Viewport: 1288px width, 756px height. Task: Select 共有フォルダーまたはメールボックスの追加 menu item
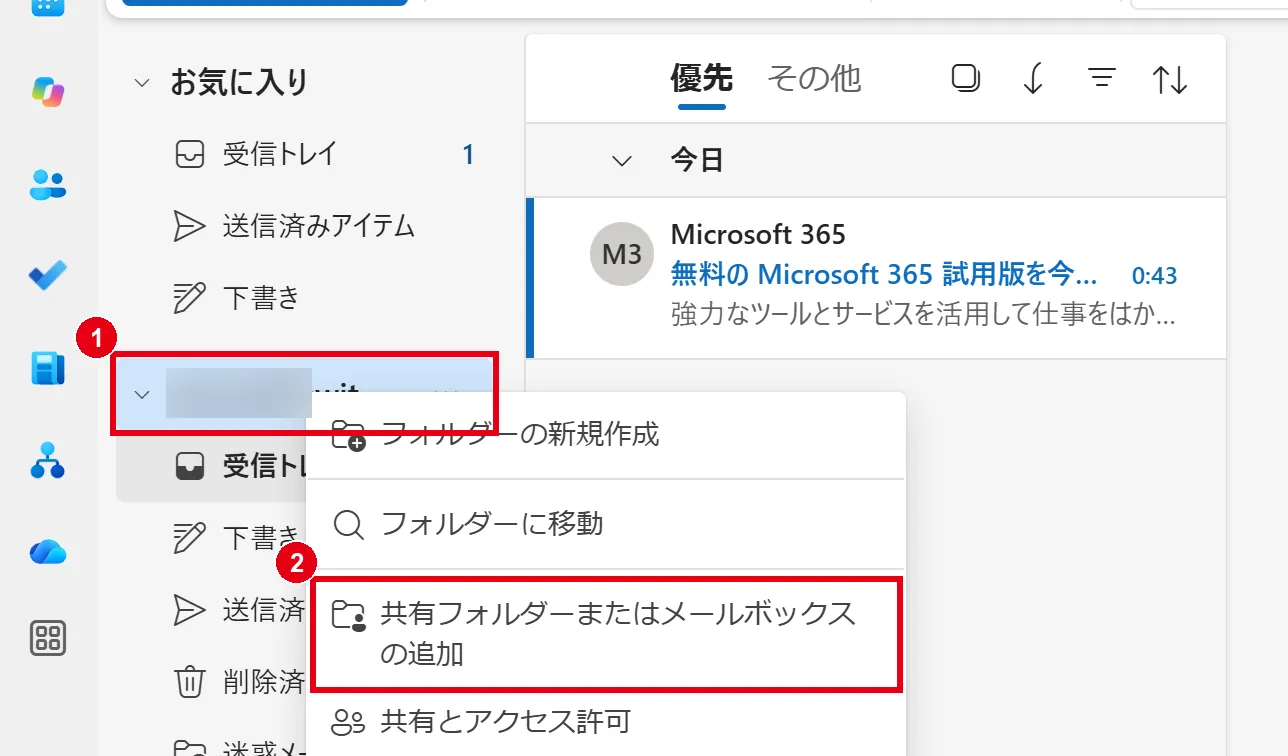point(607,633)
